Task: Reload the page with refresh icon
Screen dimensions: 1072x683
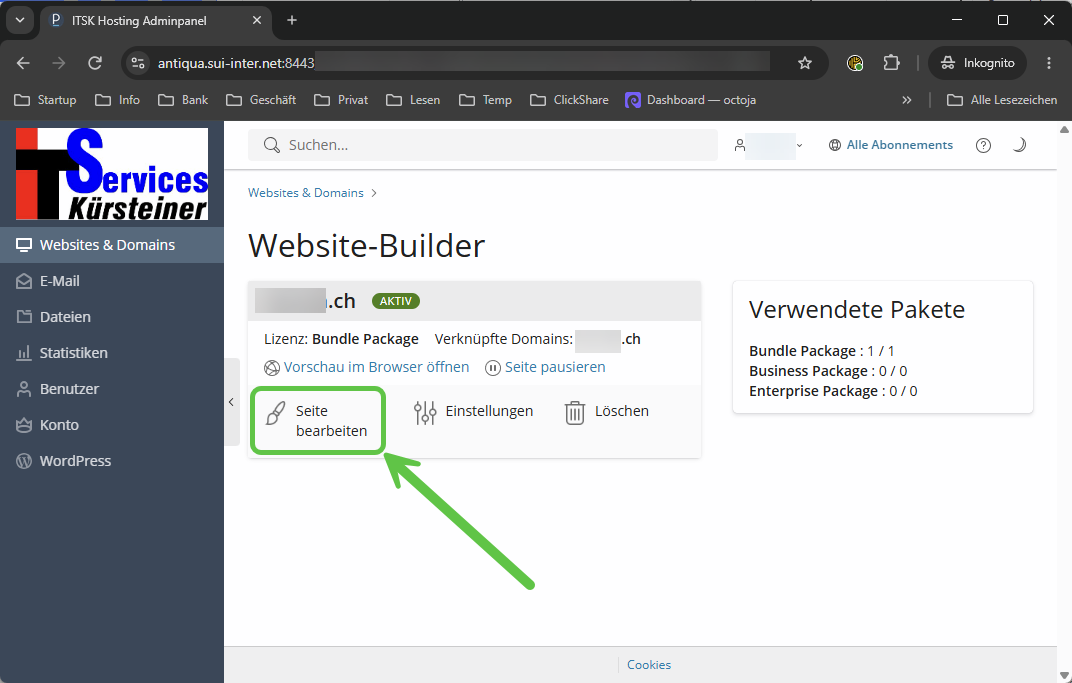Action: 95,63
